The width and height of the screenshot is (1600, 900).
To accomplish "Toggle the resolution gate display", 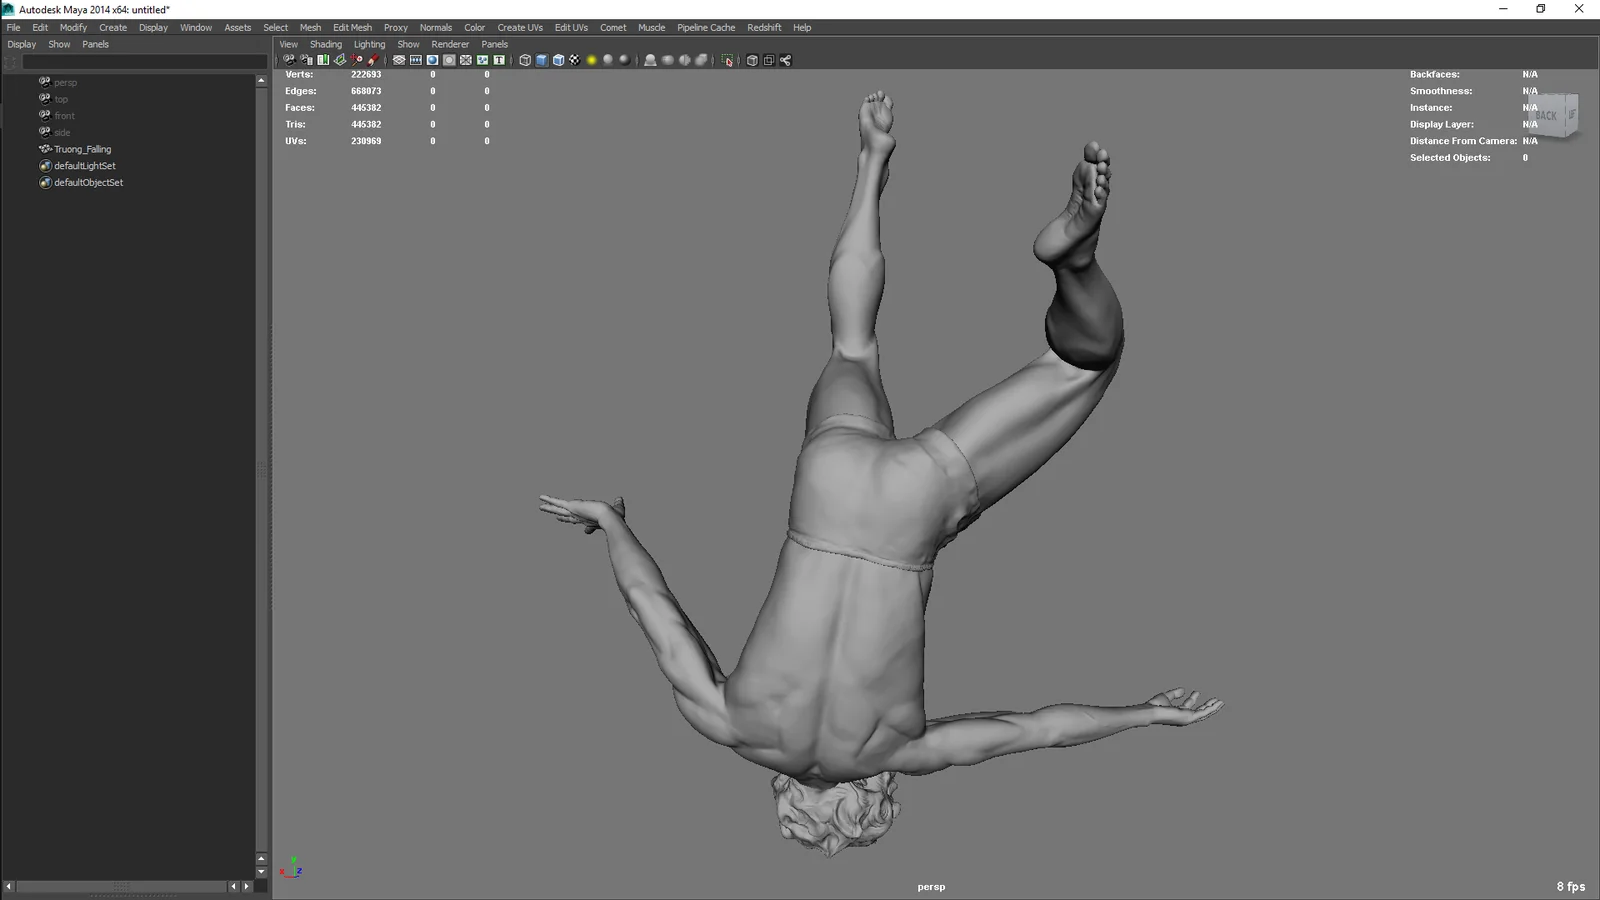I will [434, 60].
